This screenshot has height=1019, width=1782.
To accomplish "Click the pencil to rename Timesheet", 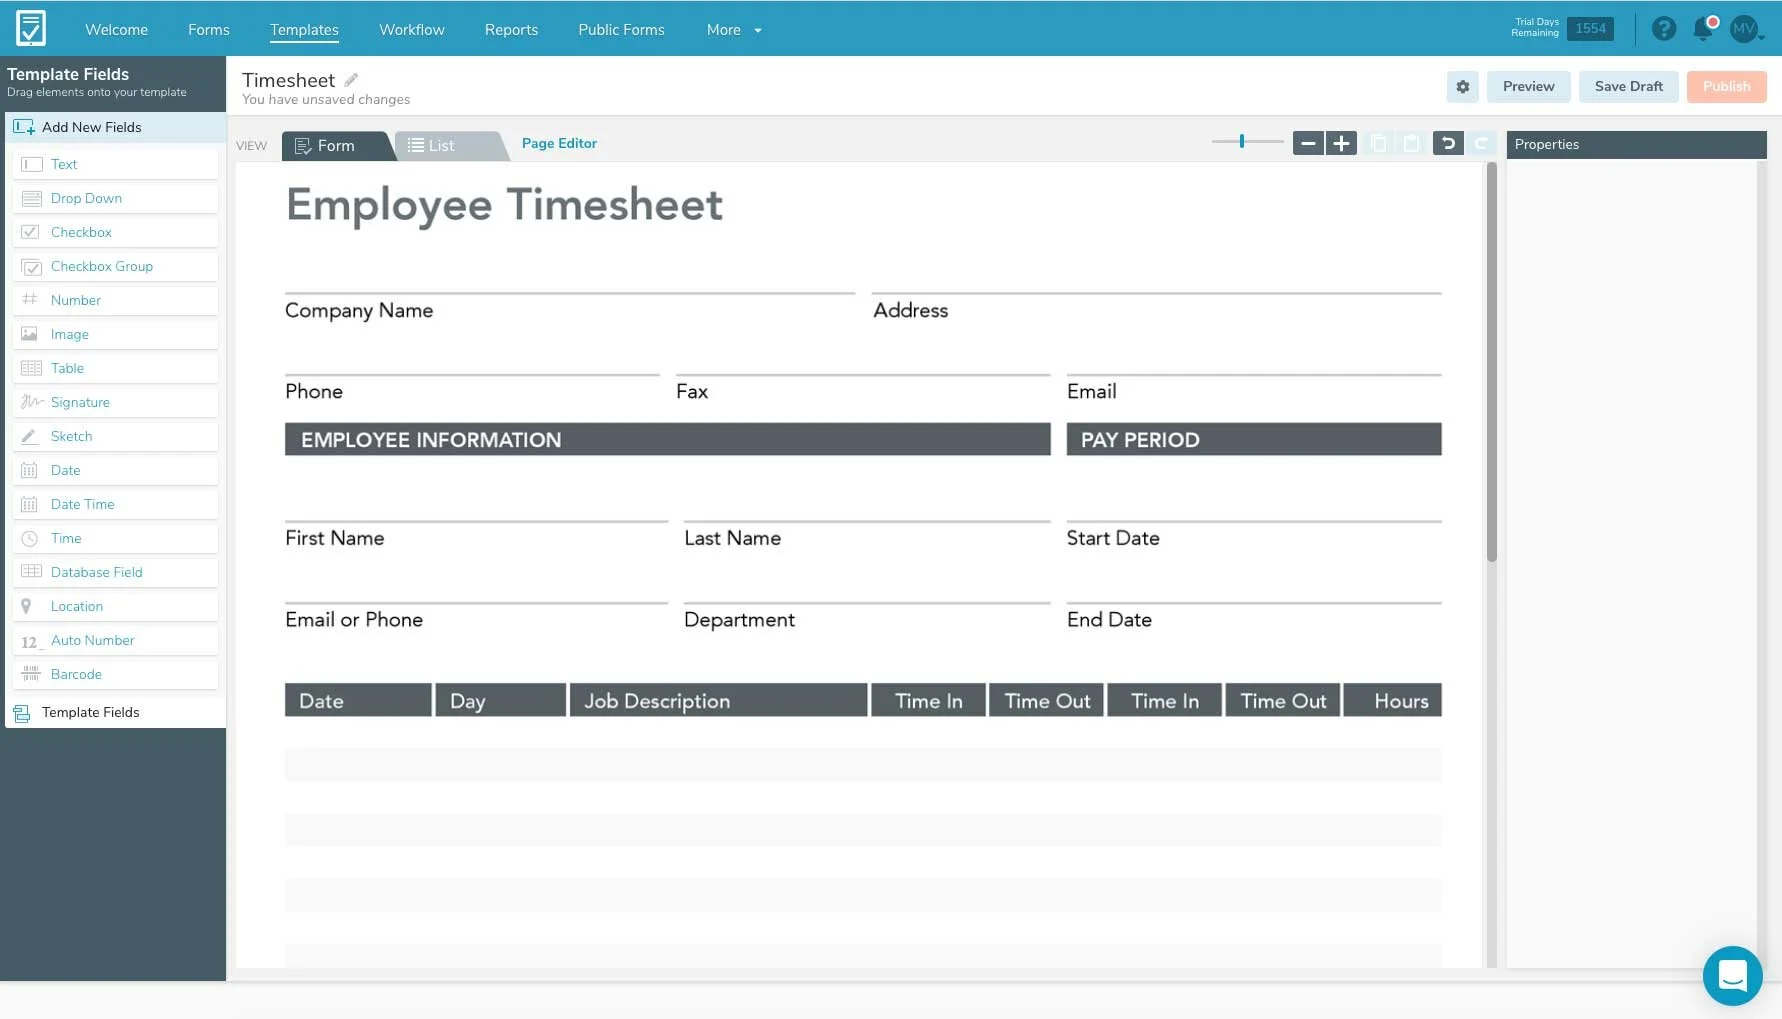I will tap(350, 78).
